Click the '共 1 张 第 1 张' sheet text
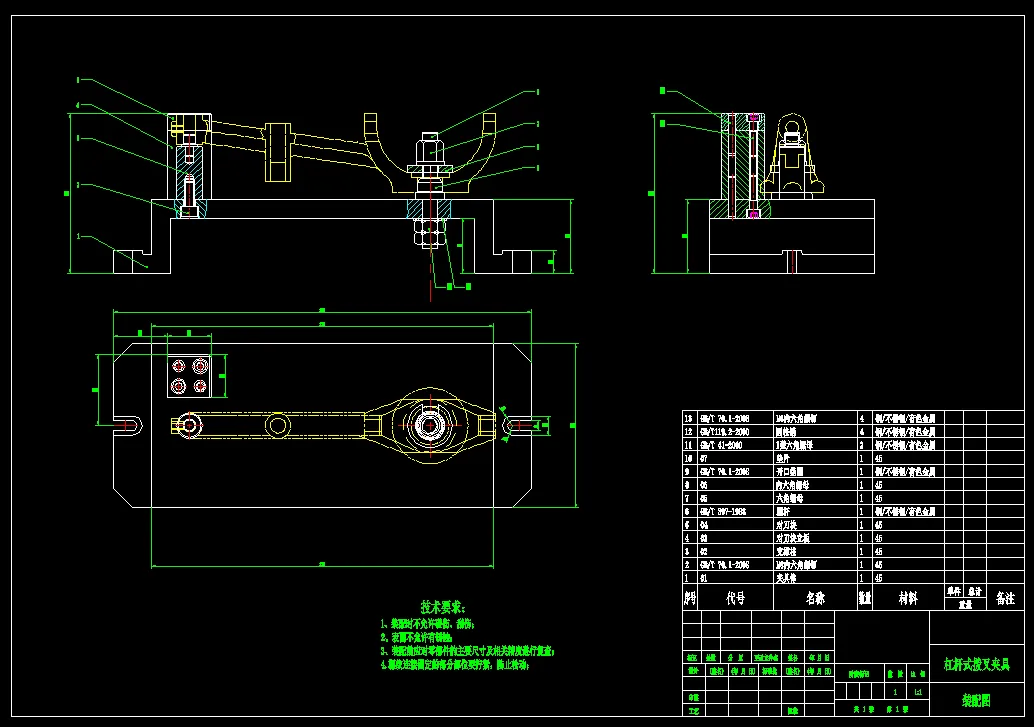The height and width of the screenshot is (727, 1034). [x=880, y=710]
